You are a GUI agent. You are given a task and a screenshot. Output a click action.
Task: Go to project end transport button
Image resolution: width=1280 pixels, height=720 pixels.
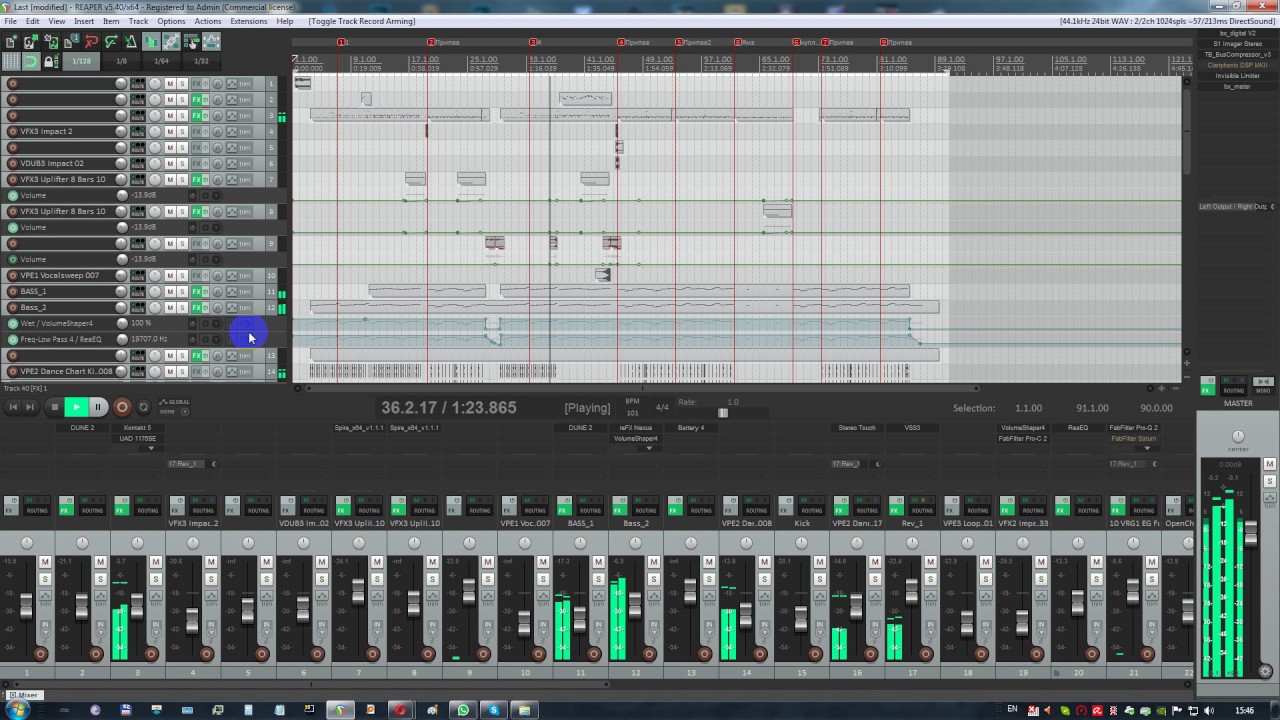coord(30,407)
